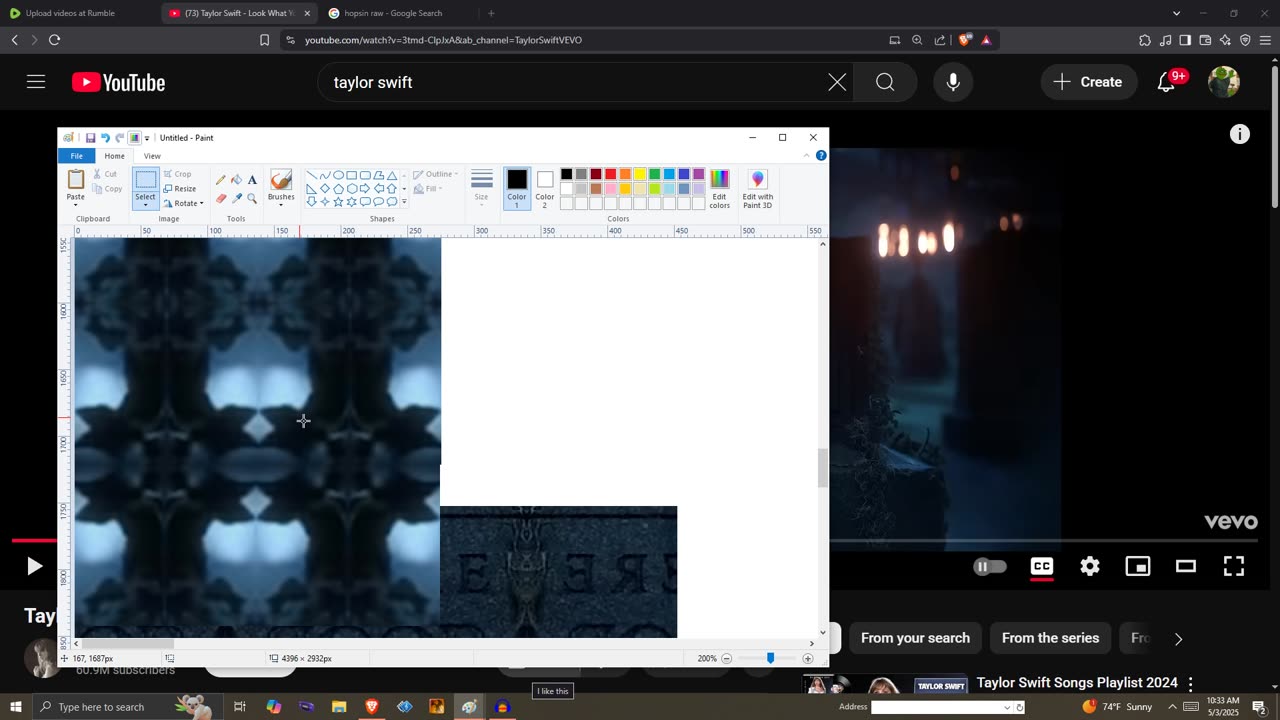Switch to the Home ribbon tab
1280x720 pixels.
115,156
